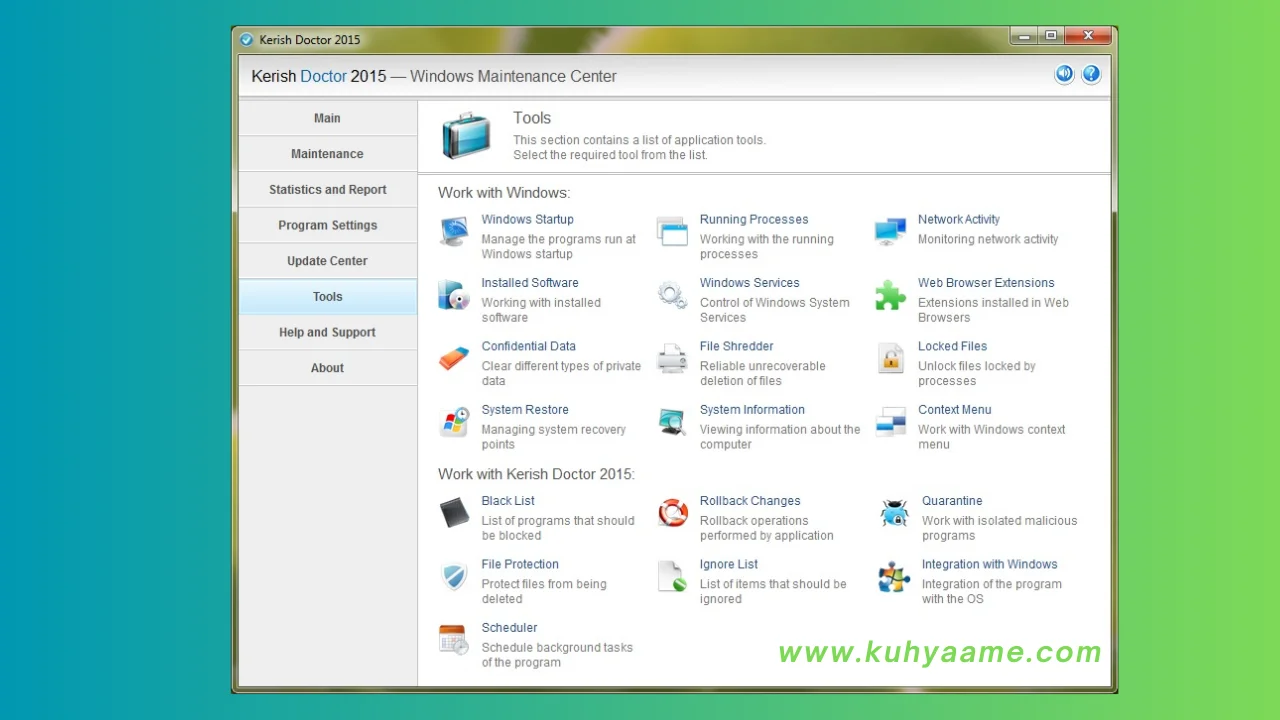Open the Rollback Changes link
The image size is (1280, 720).
pyautogui.click(x=750, y=501)
